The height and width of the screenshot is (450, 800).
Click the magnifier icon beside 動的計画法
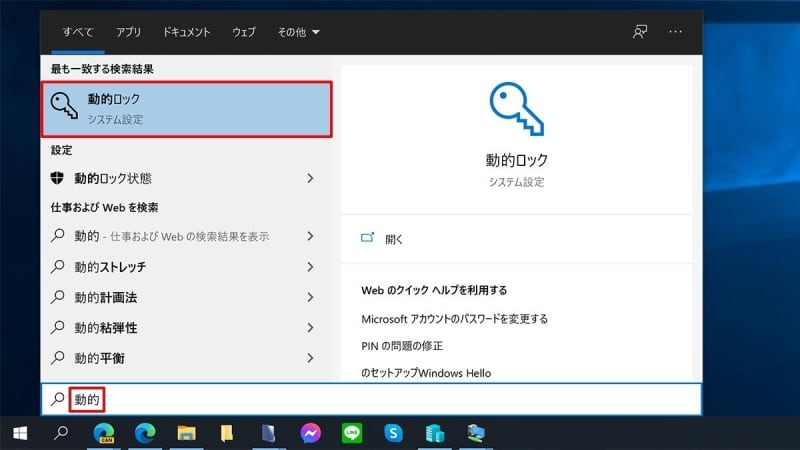point(58,297)
